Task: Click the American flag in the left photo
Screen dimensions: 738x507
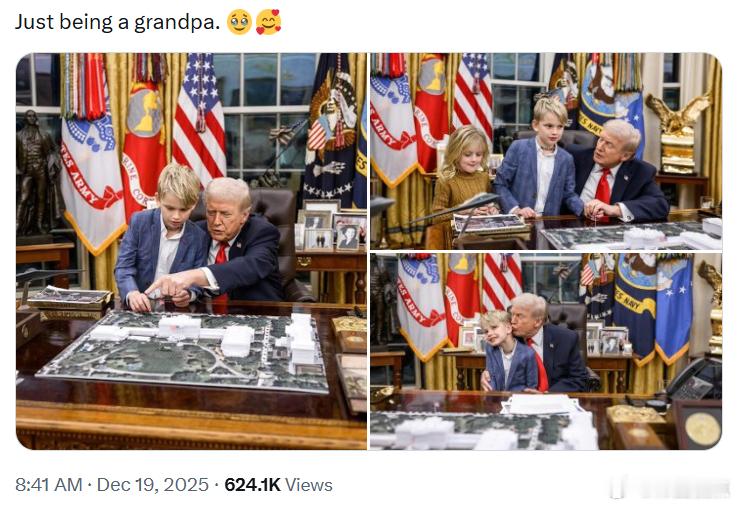Action: tap(199, 118)
